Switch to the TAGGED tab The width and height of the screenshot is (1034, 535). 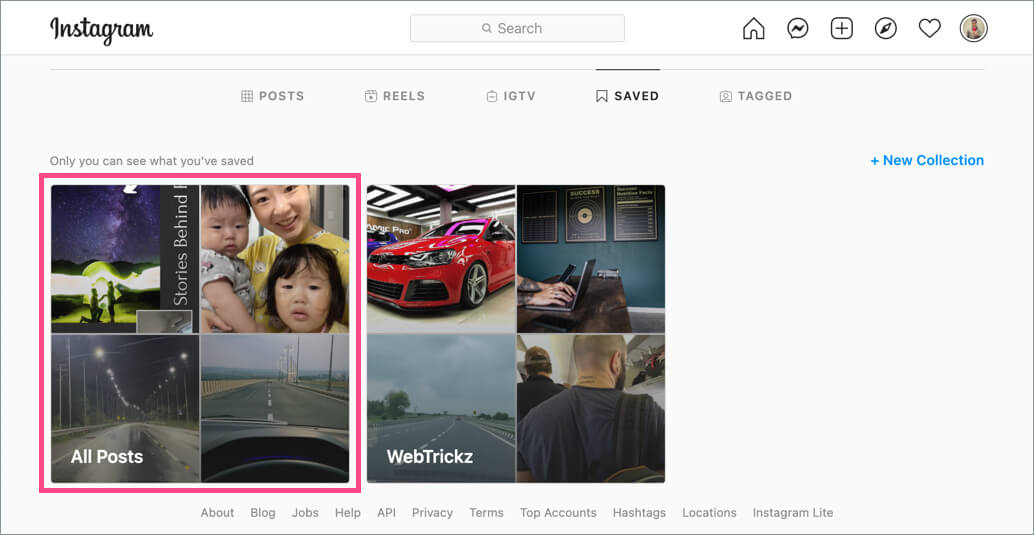pyautogui.click(x=756, y=96)
